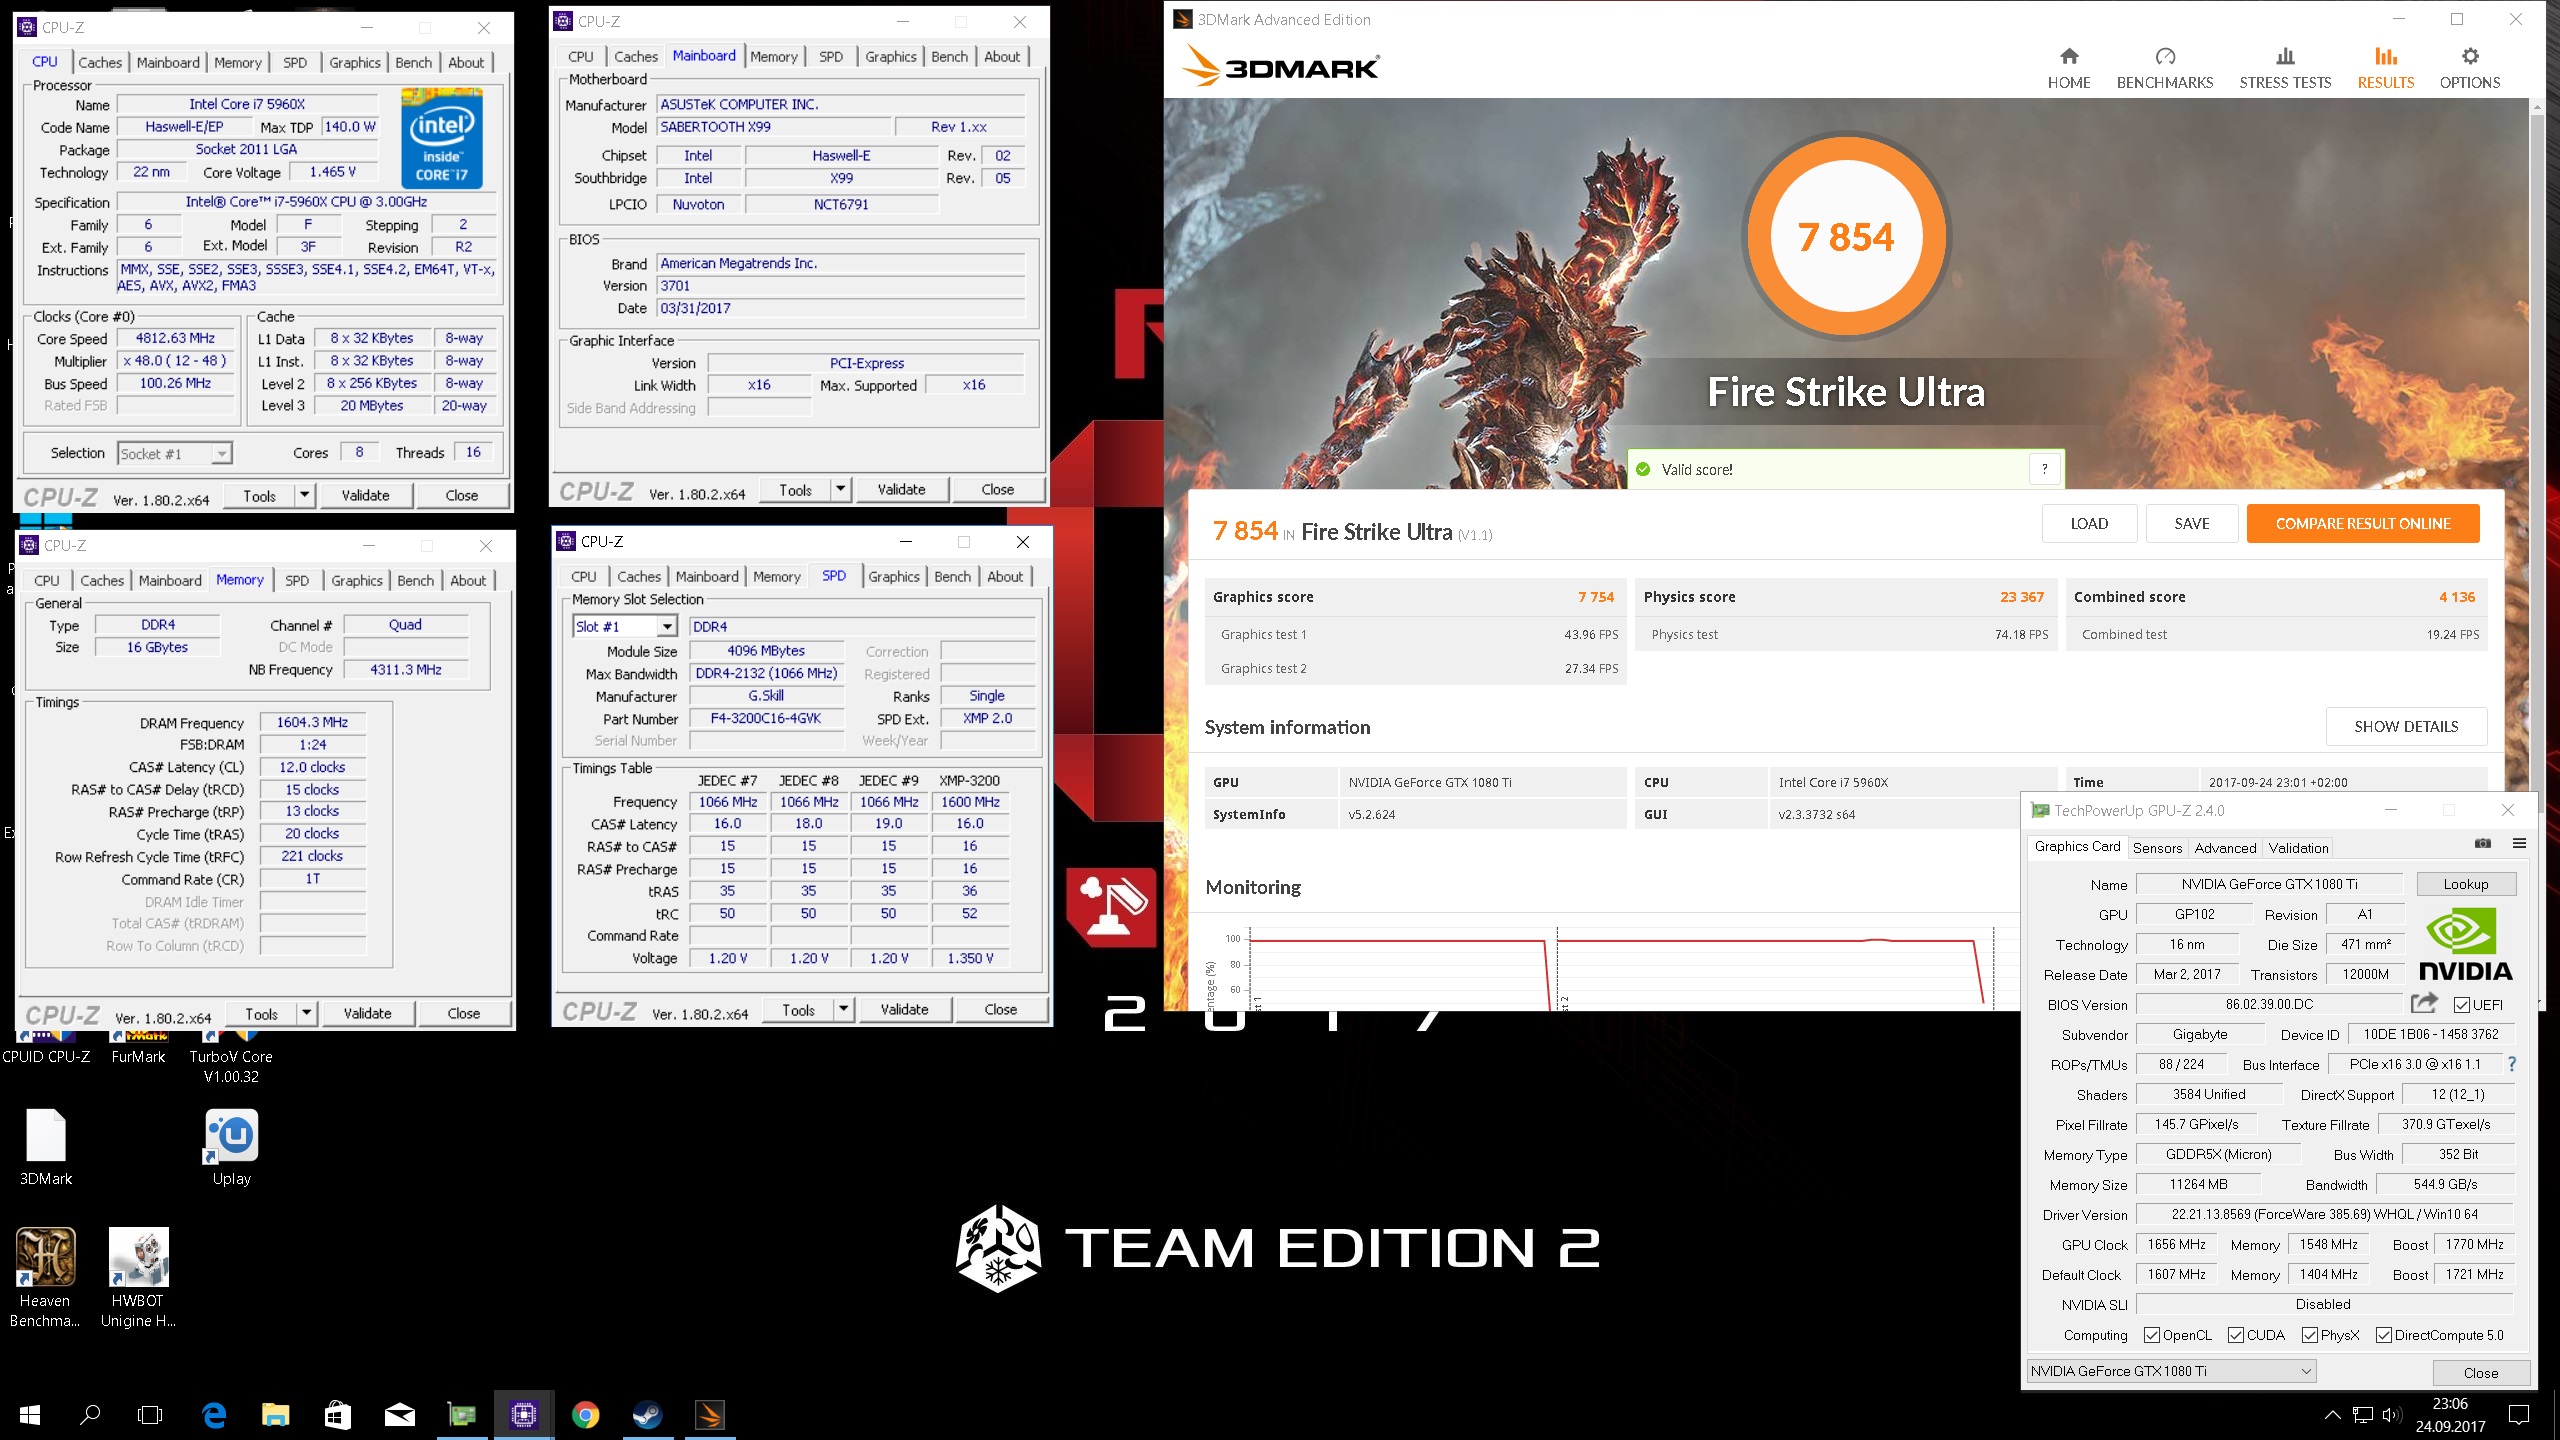The height and width of the screenshot is (1440, 2560).
Task: Toggle PhysX checkbox in GPU-Z
Action: pos(2310,1335)
